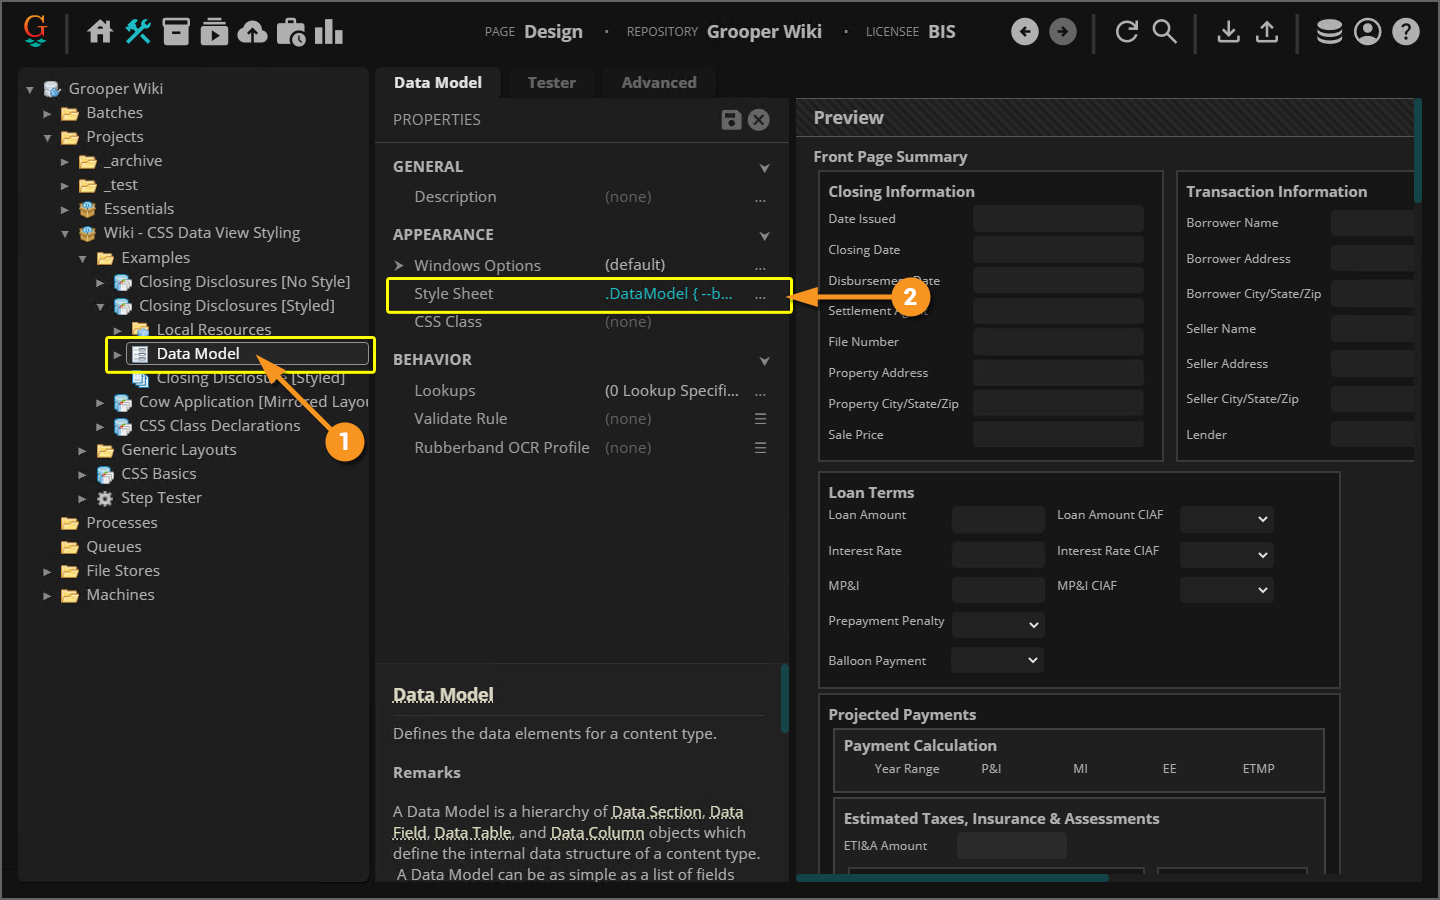The image size is (1440, 900).
Task: Click the Date Issued input field
Action: tap(1057, 219)
